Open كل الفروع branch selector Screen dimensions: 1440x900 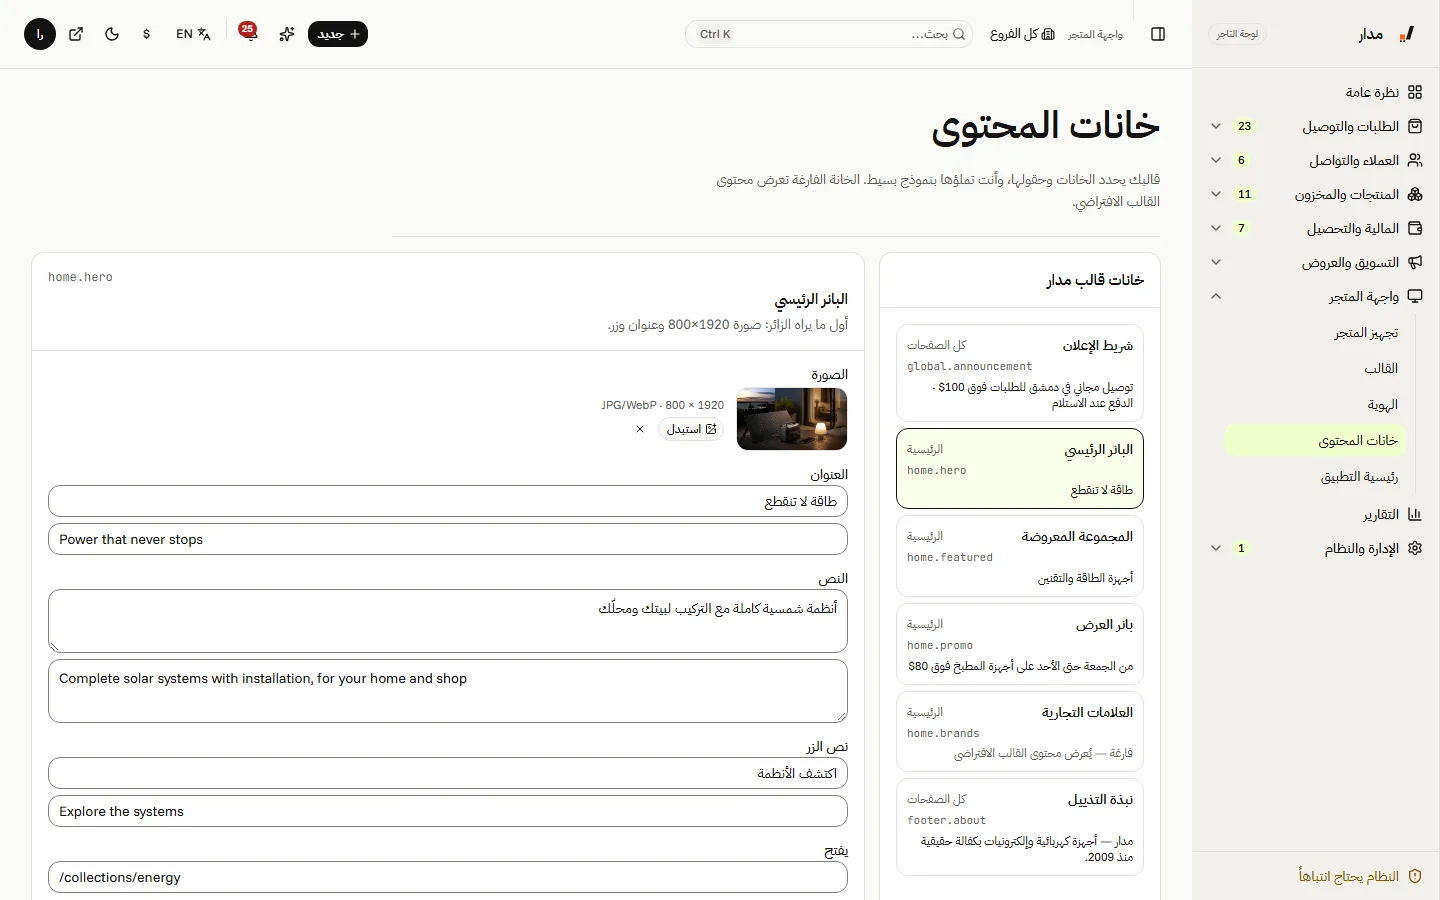(1022, 34)
